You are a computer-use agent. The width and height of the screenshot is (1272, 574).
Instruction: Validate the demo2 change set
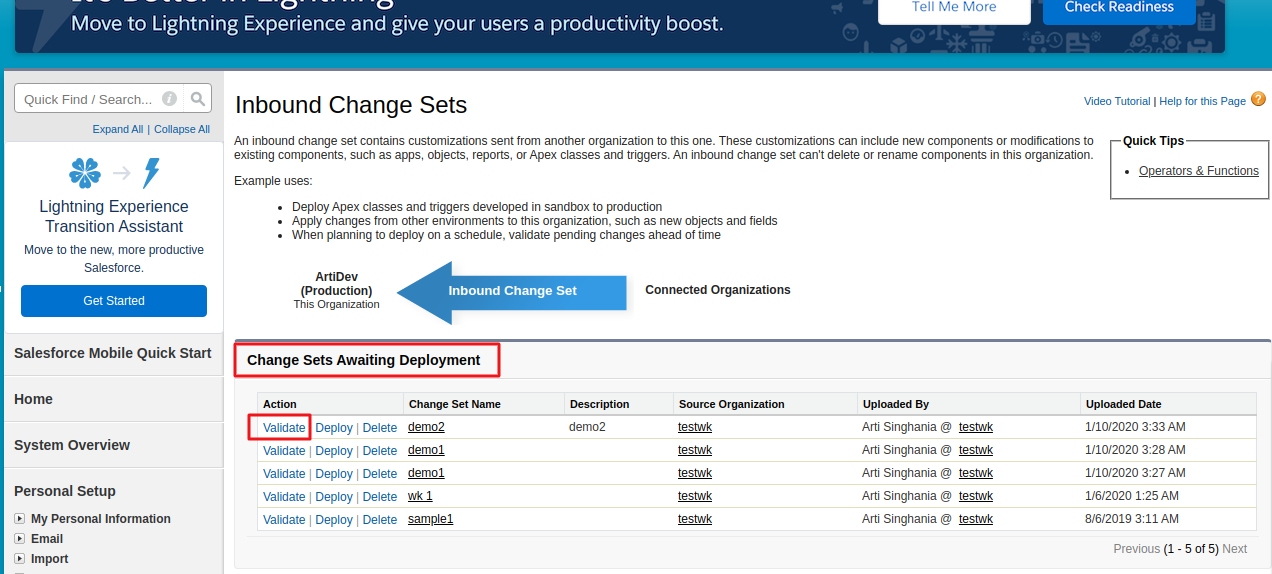(284, 427)
